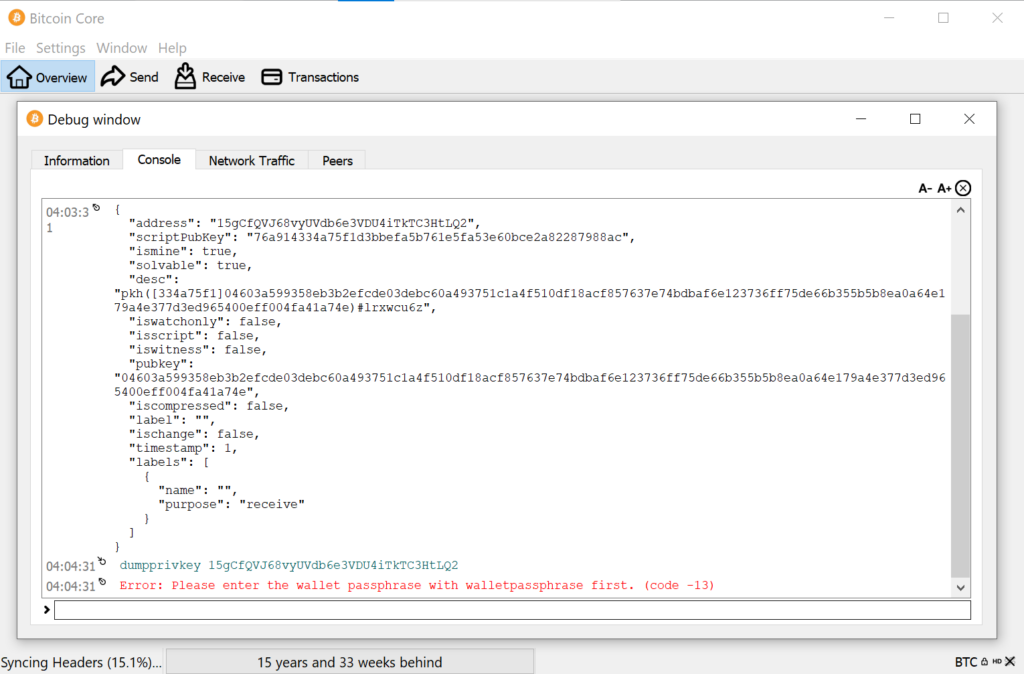Click the wallet lock icon in status bar

click(984, 662)
